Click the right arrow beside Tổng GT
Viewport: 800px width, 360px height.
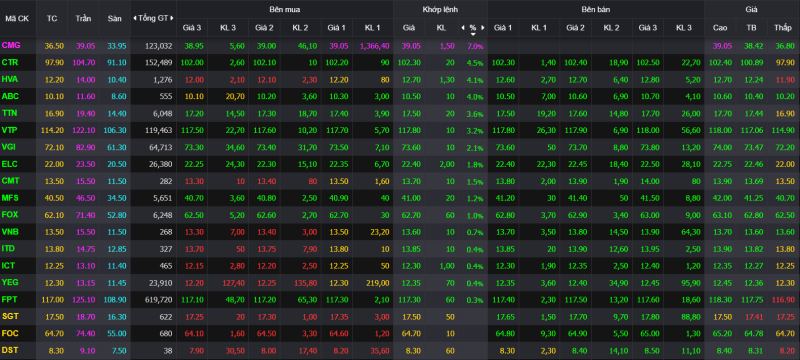173,18
